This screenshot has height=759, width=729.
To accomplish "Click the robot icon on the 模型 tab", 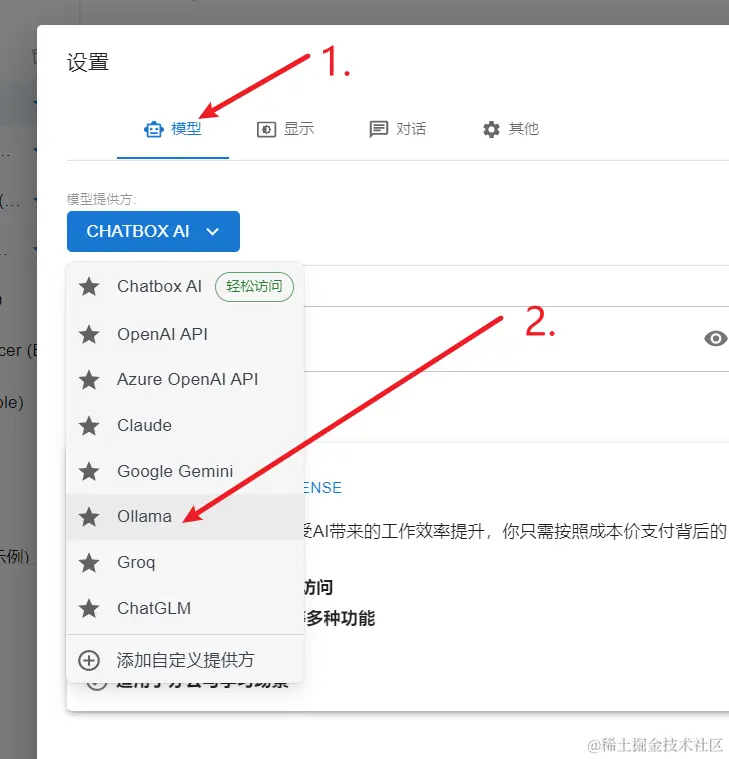I will 154,129.
